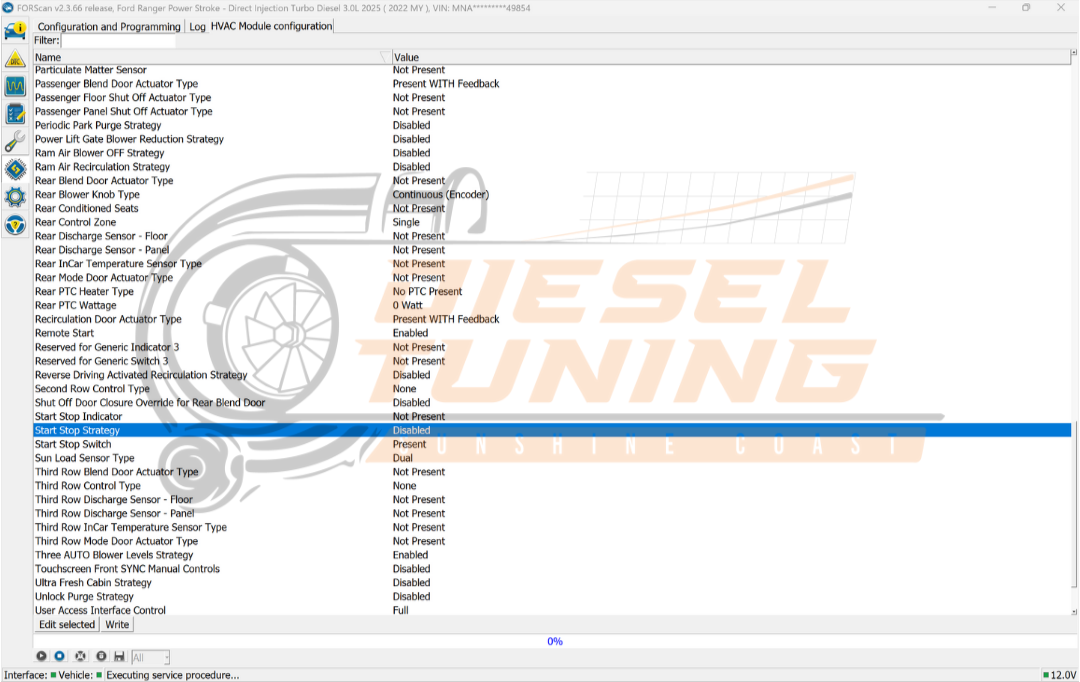Switch to the Log tab
Viewport: 1080px width, 682px height.
(198, 26)
